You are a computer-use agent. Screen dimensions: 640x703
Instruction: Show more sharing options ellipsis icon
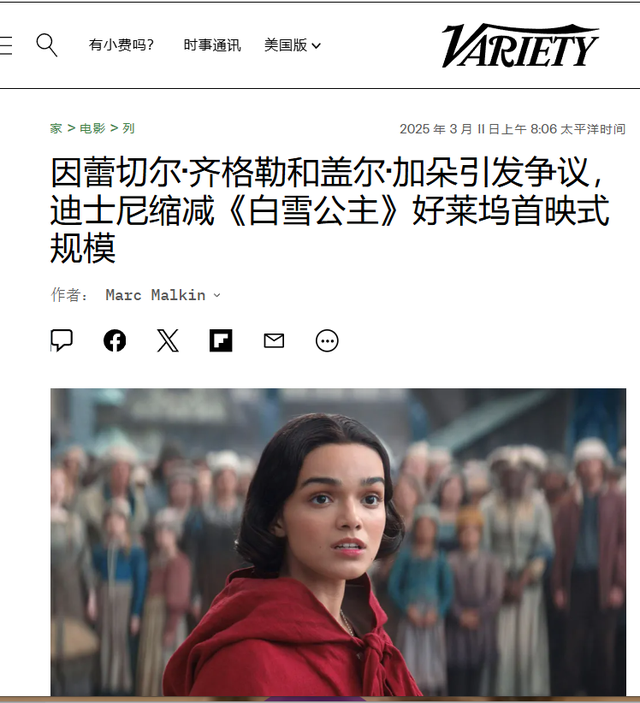[327, 341]
